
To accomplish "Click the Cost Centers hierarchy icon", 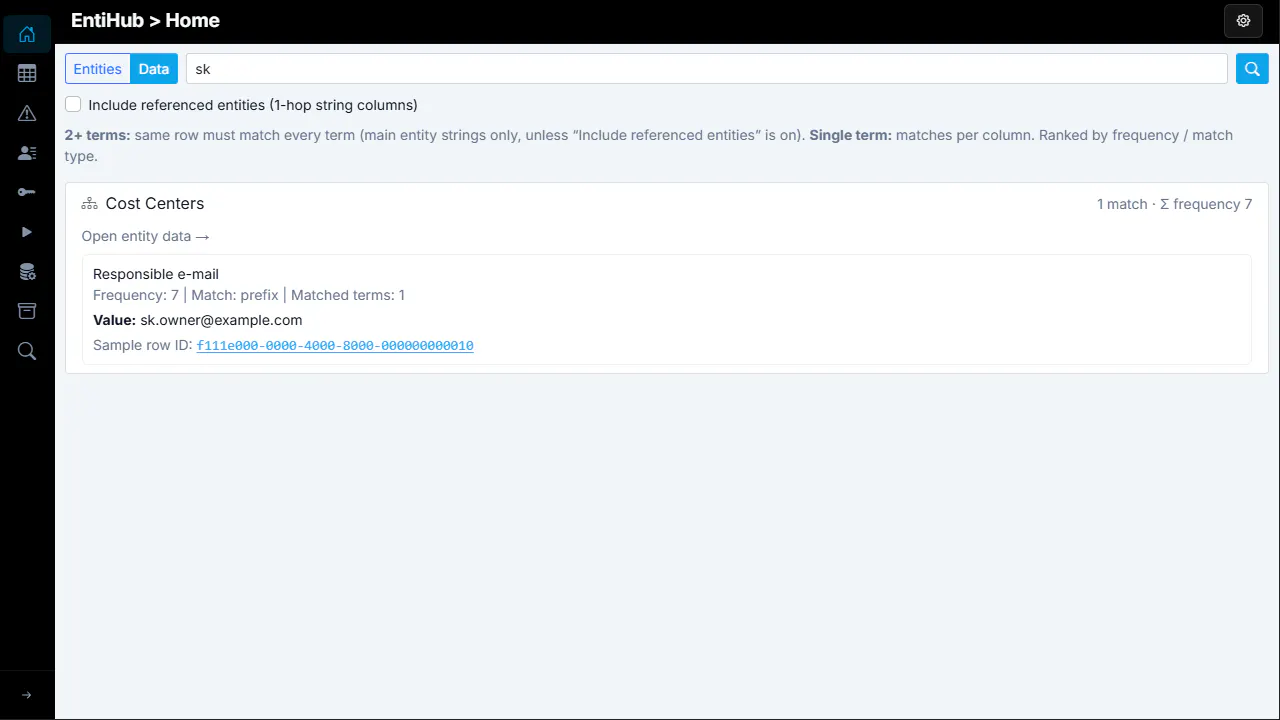I will point(90,204).
